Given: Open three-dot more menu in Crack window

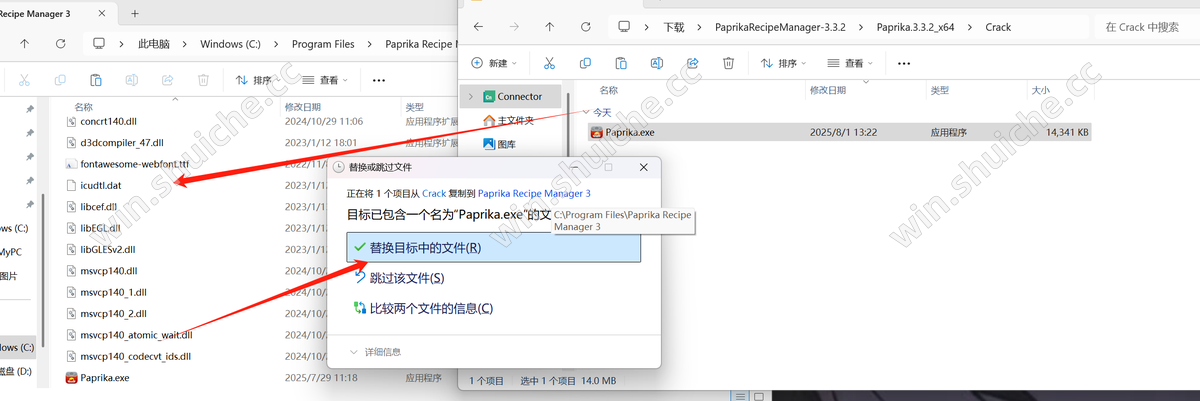Looking at the screenshot, I should tap(904, 62).
